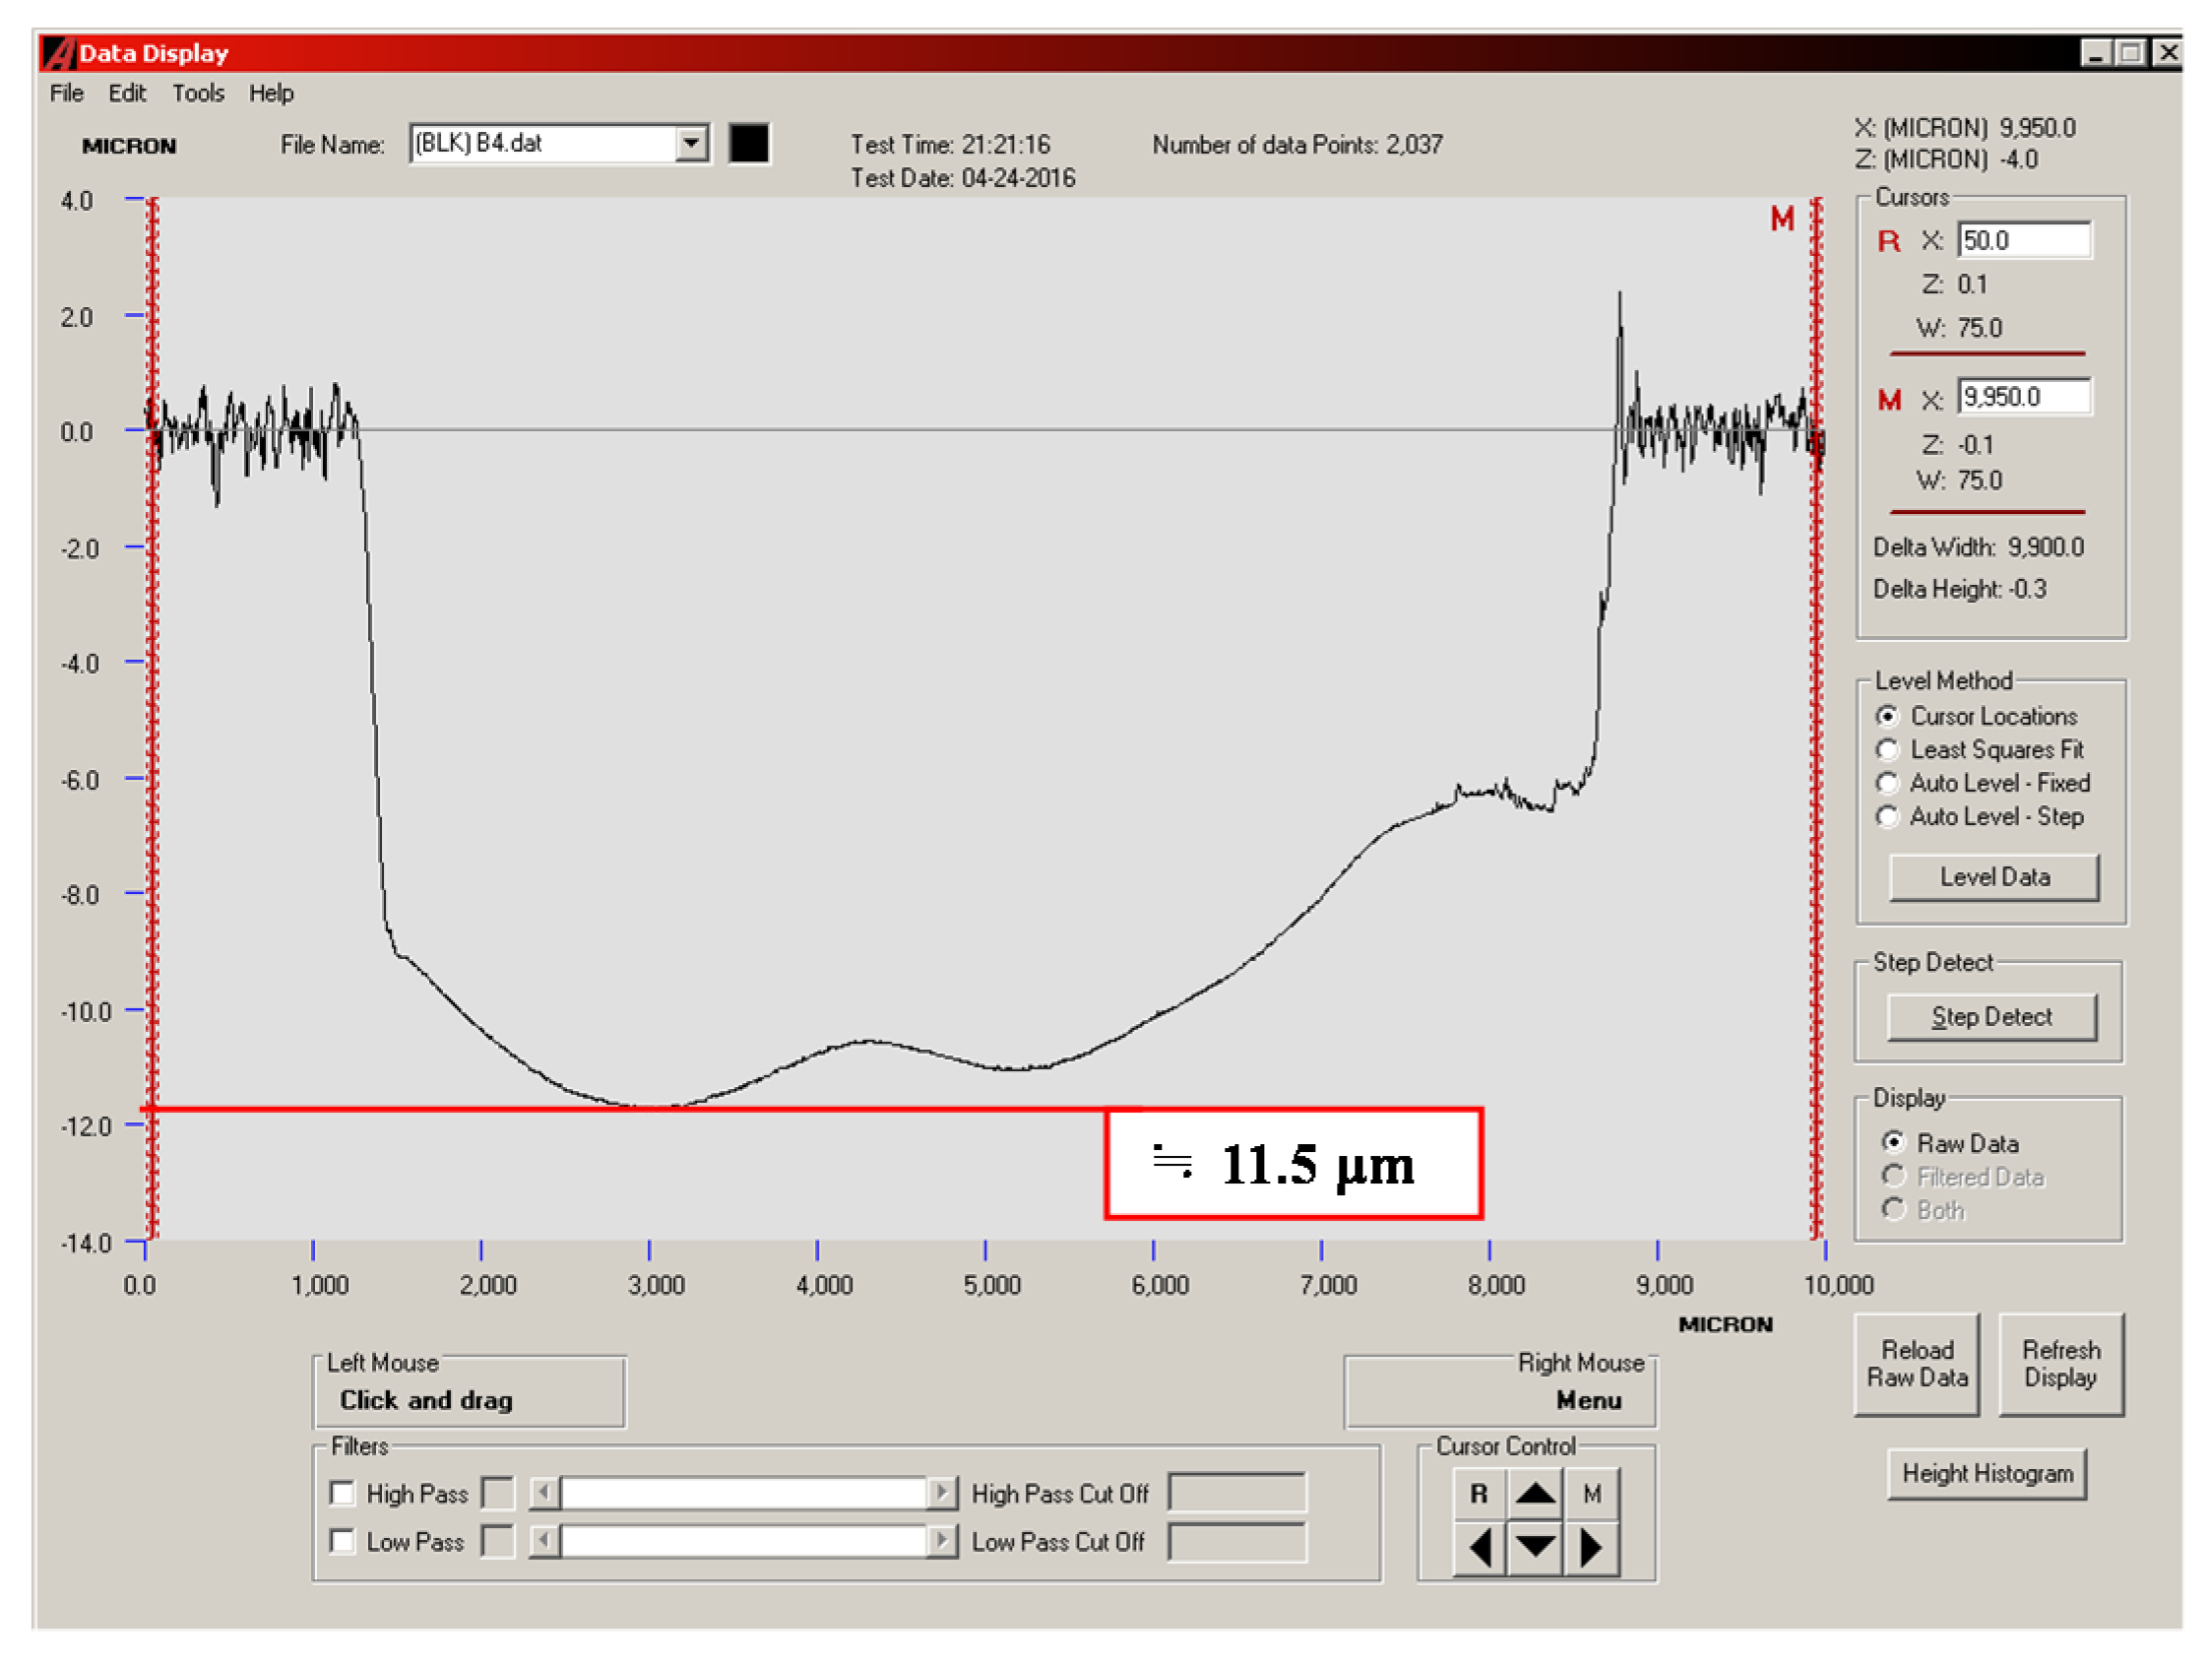Image resolution: width=2212 pixels, height=1664 pixels.
Task: Select Auto Level - Step option
Action: 1887,816
